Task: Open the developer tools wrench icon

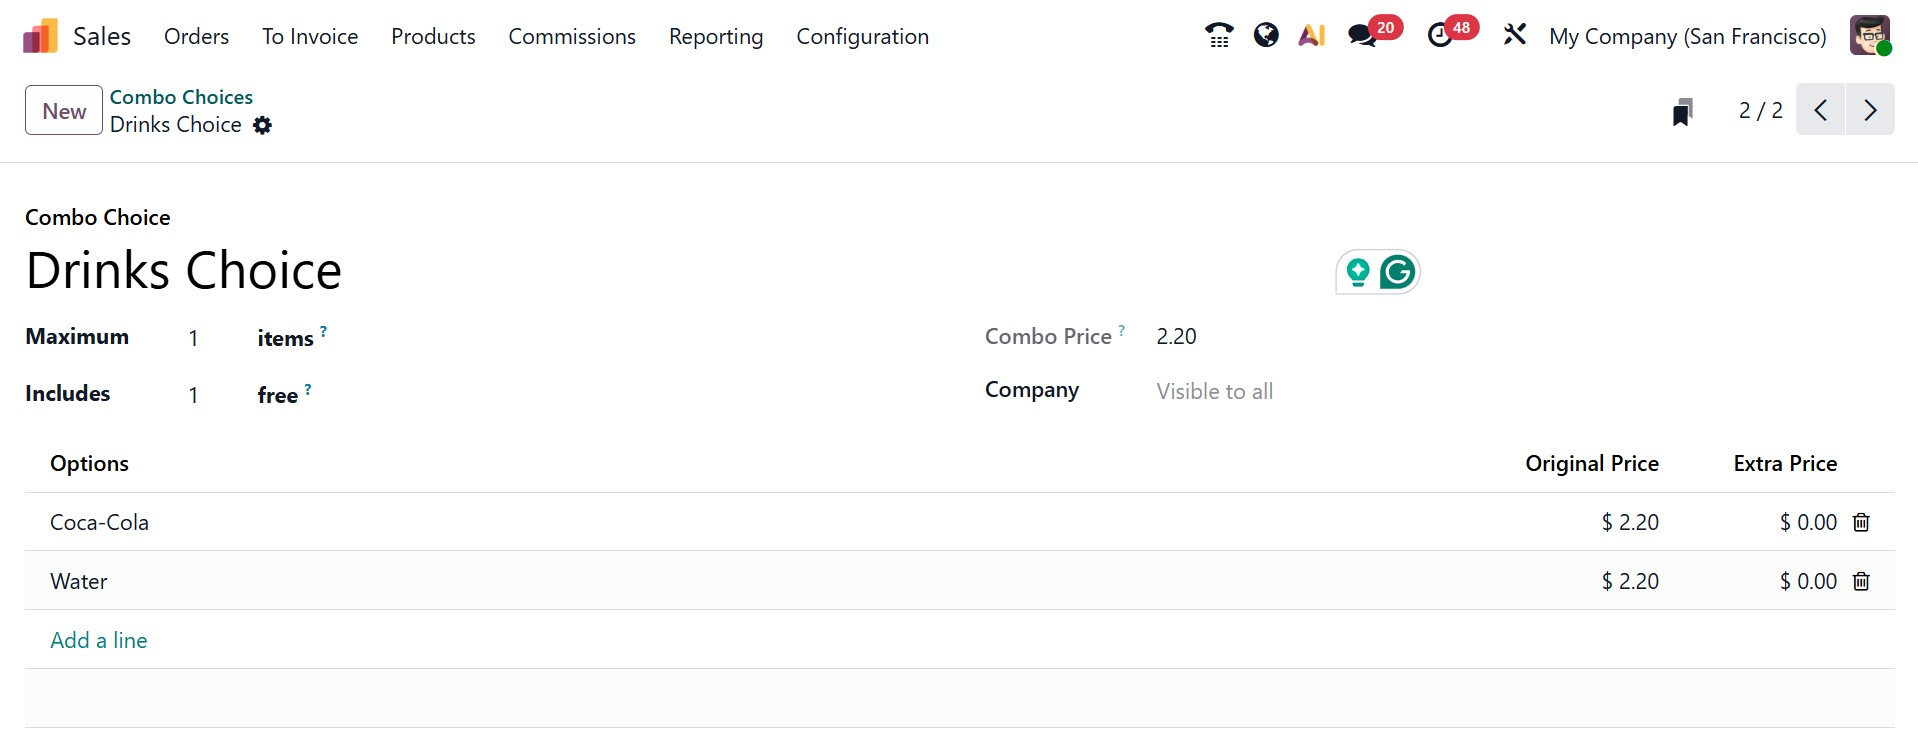Action: 1514,35
